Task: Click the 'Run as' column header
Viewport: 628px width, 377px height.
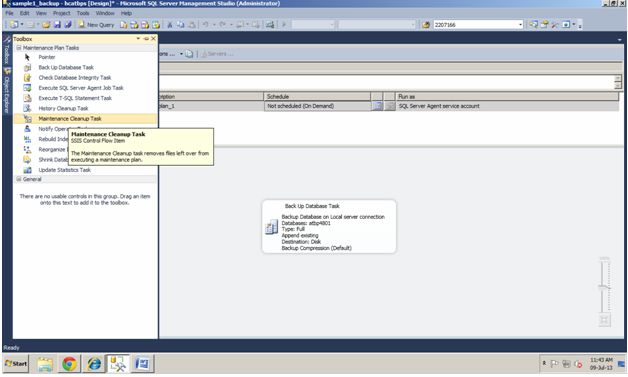Action: (x=507, y=97)
